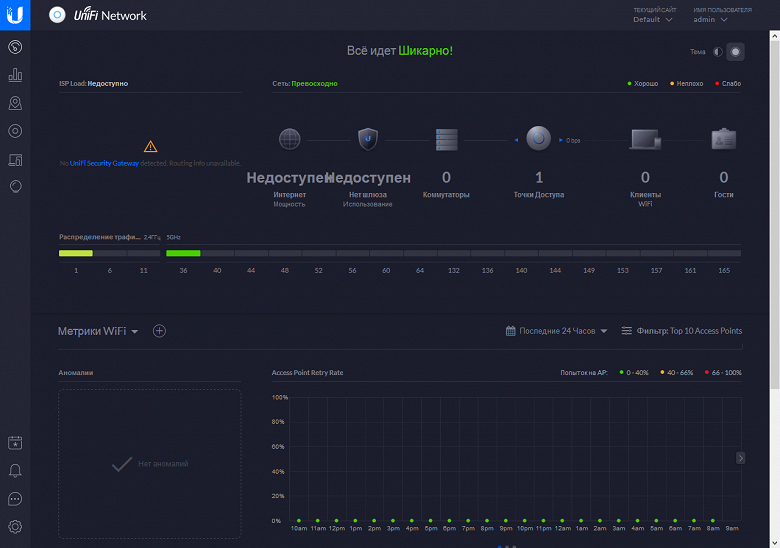
Task: Expand the Default current site dropdown
Action: click(x=653, y=19)
